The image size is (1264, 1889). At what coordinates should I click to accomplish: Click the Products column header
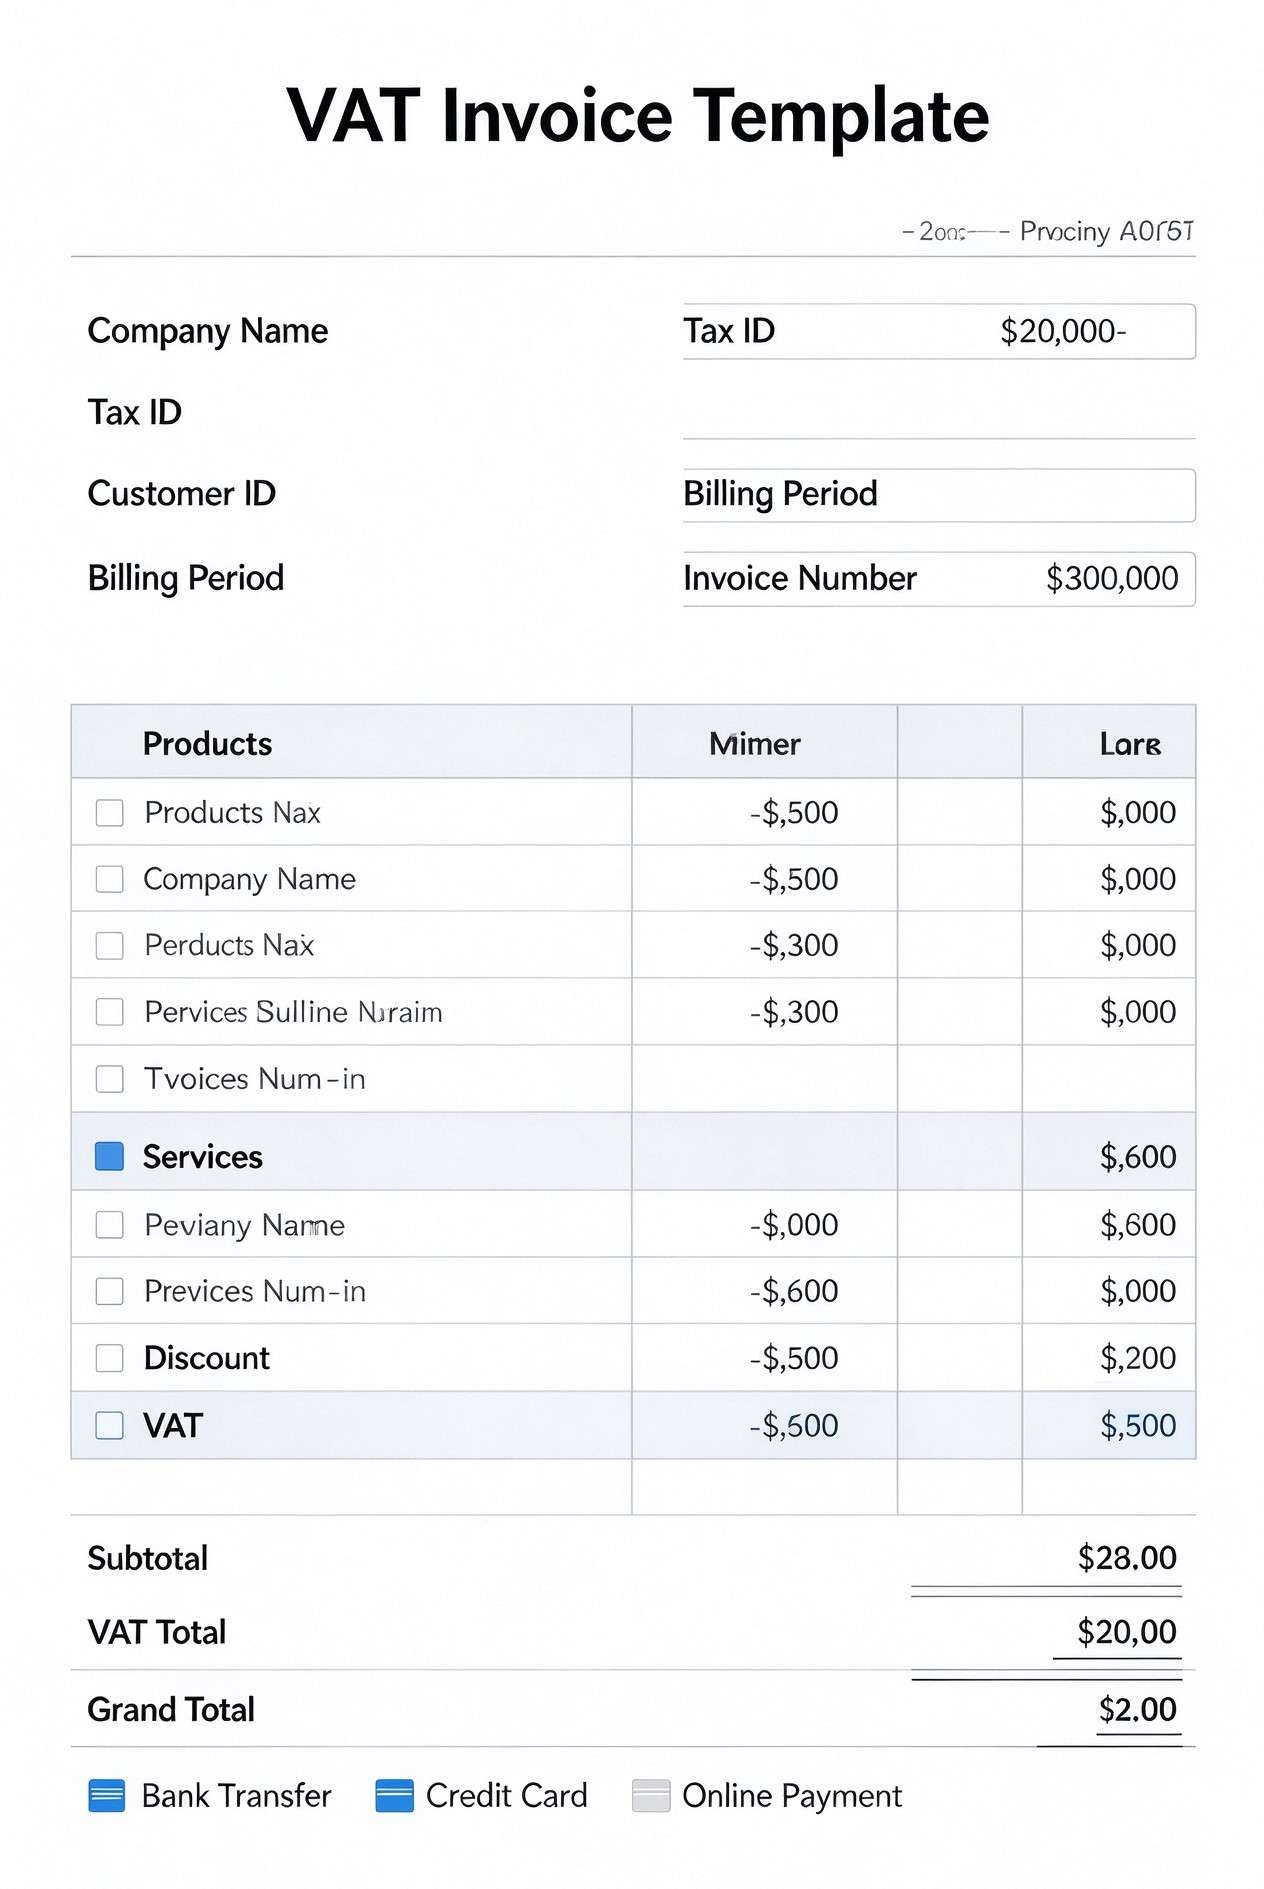point(351,742)
